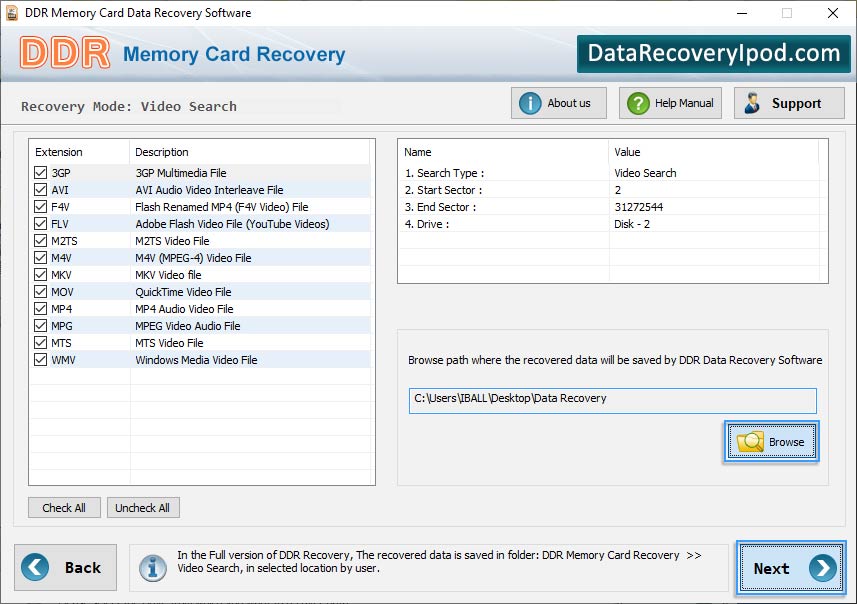Select 'MP4 Audio Video File' description
857x604 pixels.
[184, 308]
